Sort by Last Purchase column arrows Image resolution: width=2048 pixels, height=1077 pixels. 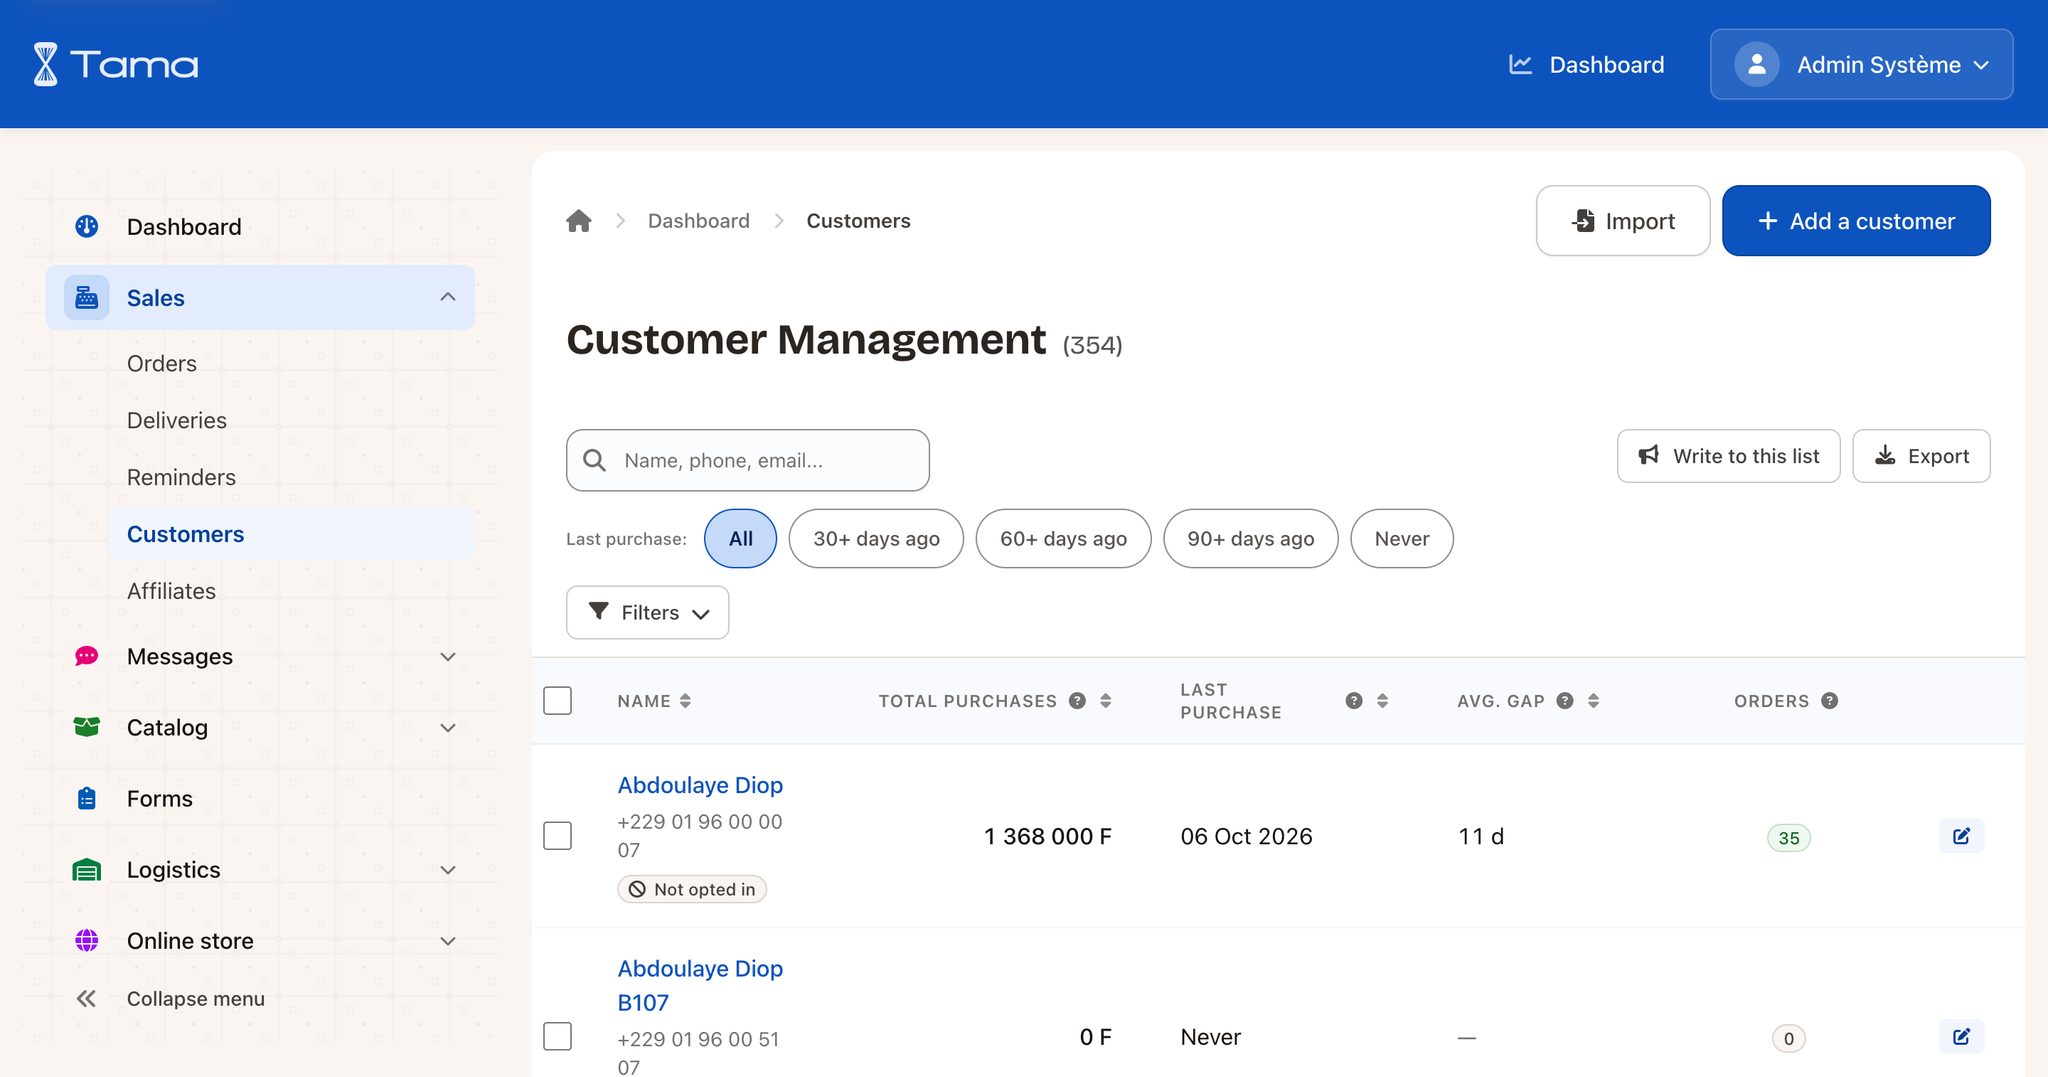(x=1382, y=701)
